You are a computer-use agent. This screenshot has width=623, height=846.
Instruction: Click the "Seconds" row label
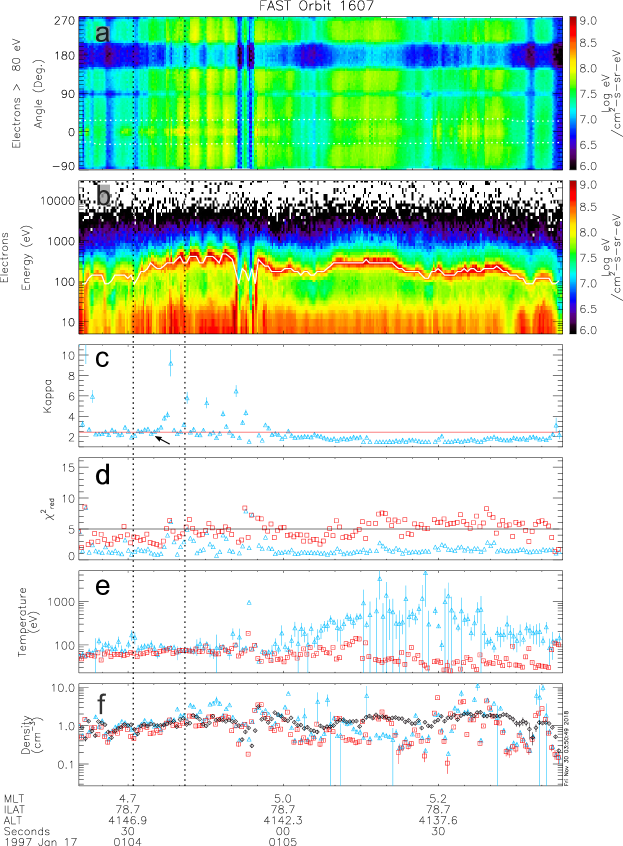[27, 831]
